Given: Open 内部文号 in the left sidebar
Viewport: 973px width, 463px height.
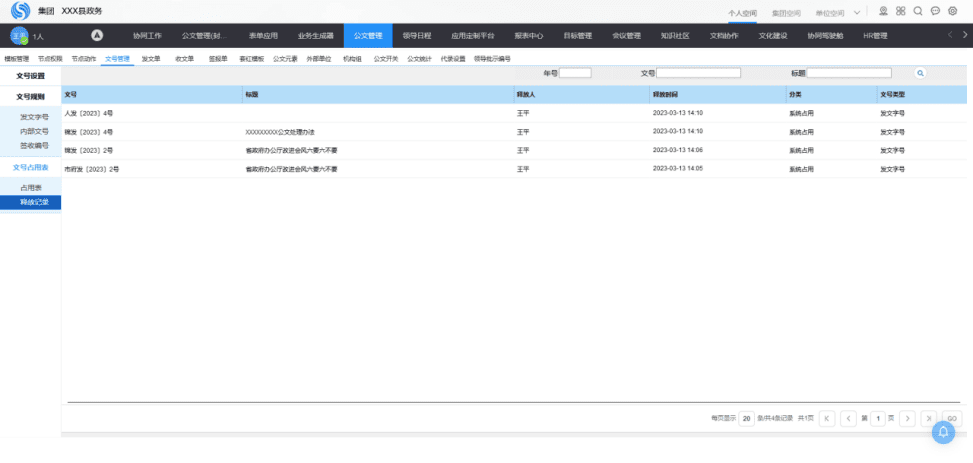Looking at the screenshot, I should [x=34, y=131].
